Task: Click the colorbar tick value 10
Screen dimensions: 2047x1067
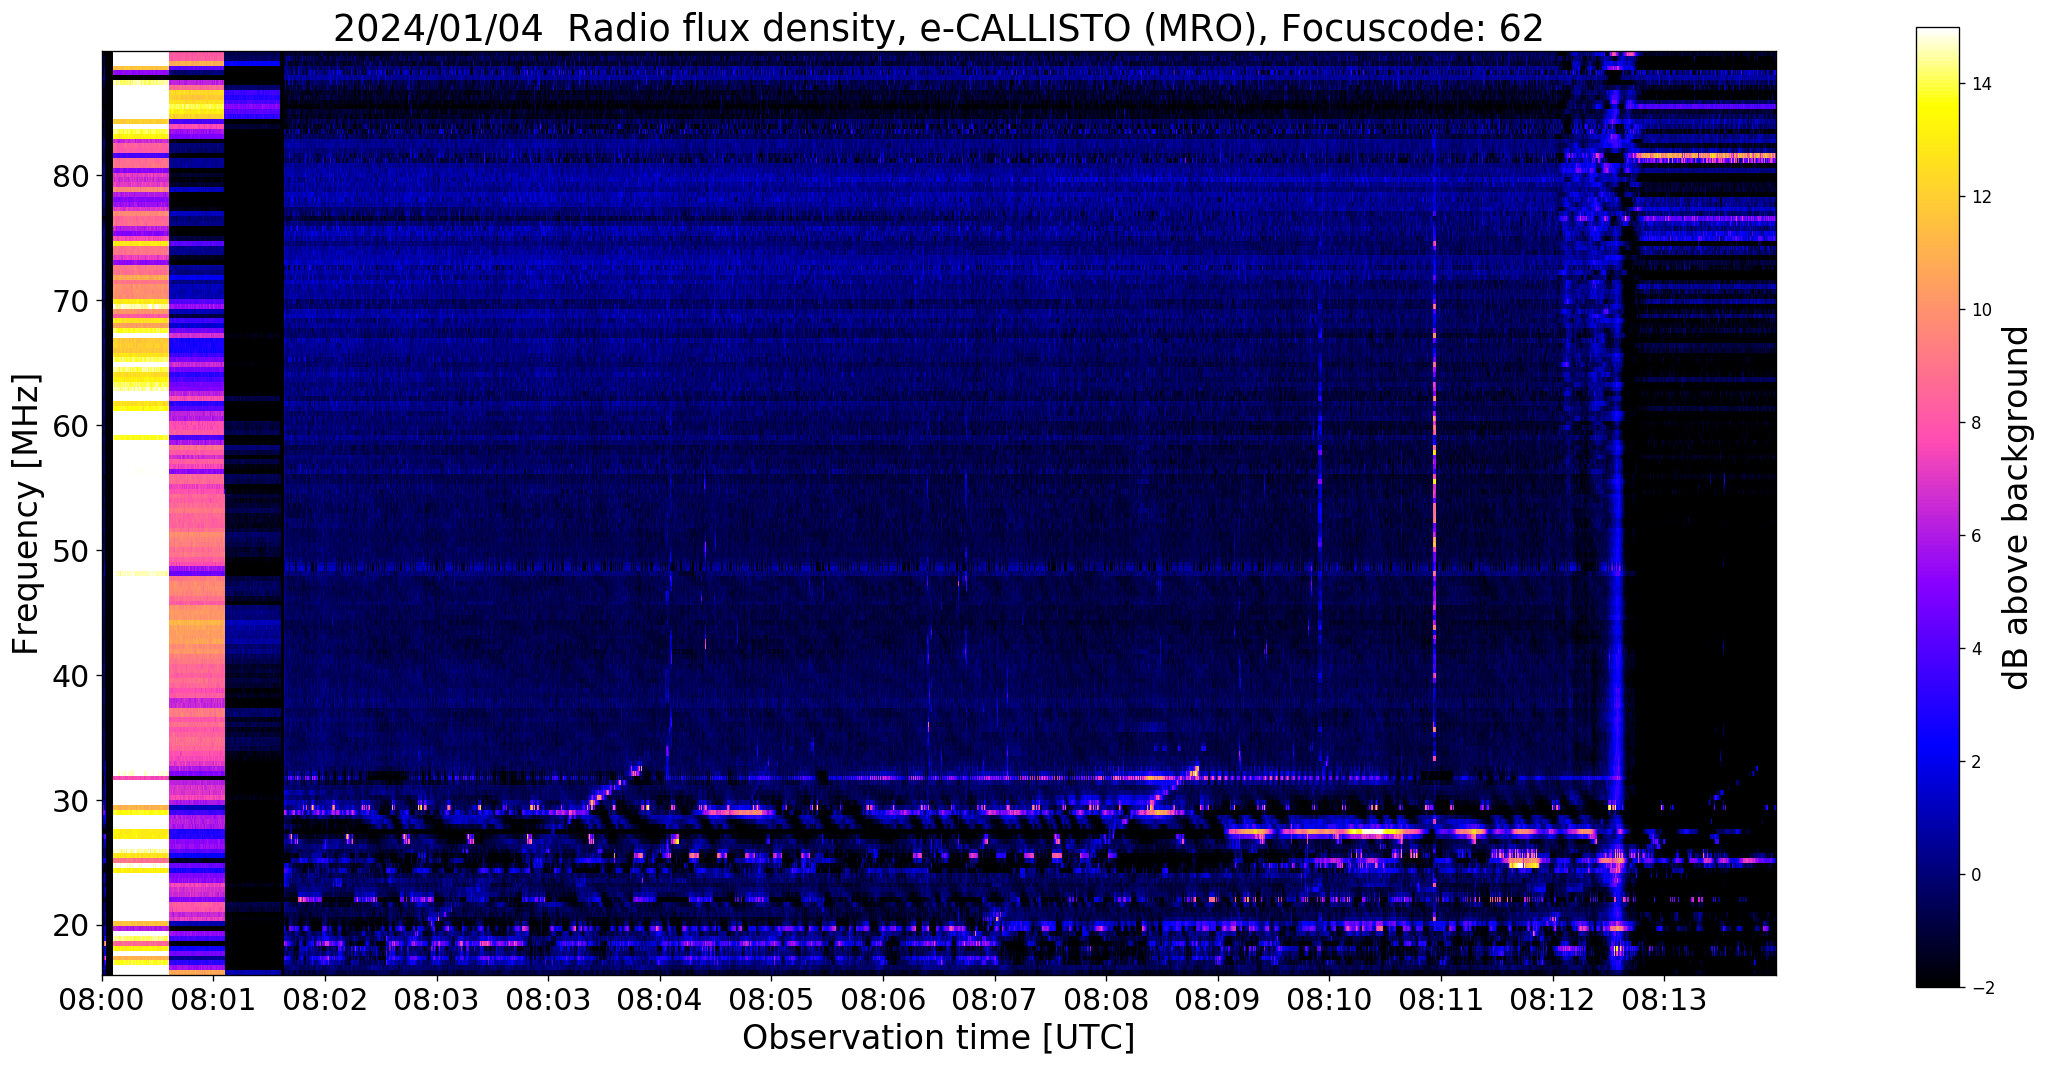Action: (1980, 310)
